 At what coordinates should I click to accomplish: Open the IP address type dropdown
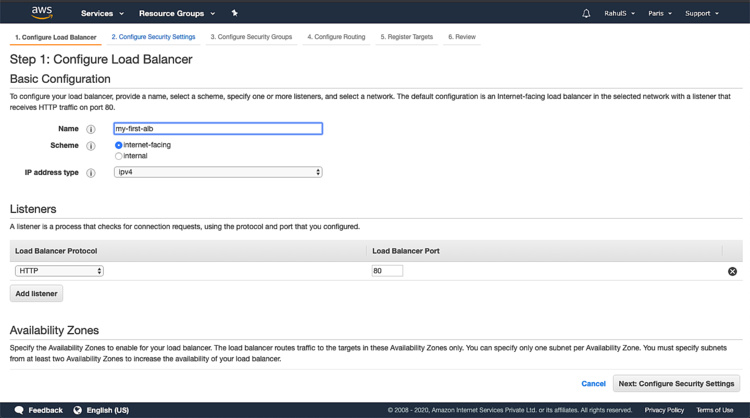pos(218,172)
